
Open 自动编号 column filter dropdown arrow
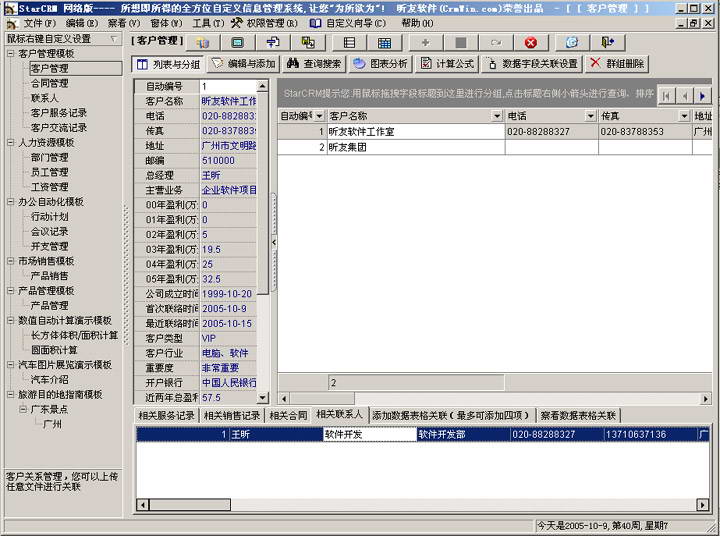pyautogui.click(x=319, y=116)
